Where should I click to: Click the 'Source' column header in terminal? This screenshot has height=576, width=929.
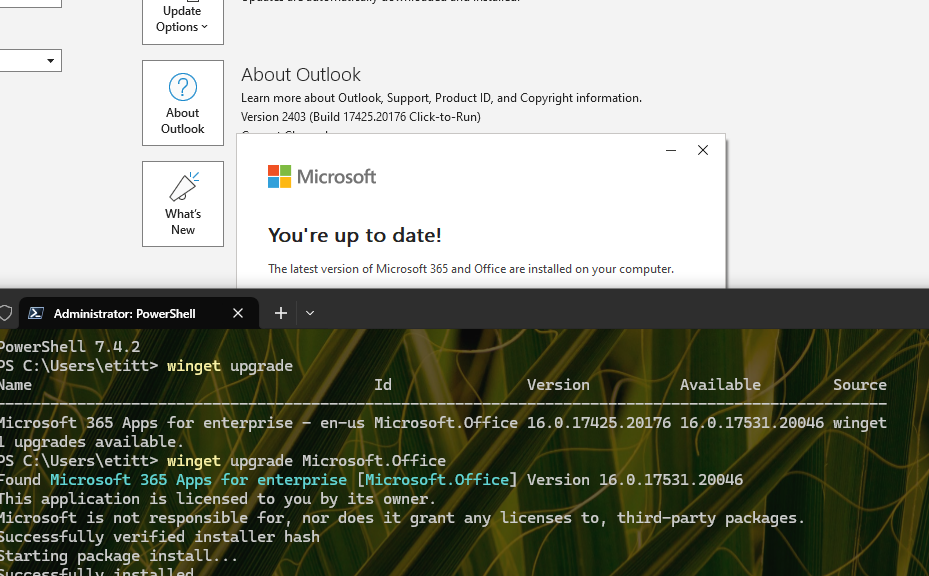[860, 385]
